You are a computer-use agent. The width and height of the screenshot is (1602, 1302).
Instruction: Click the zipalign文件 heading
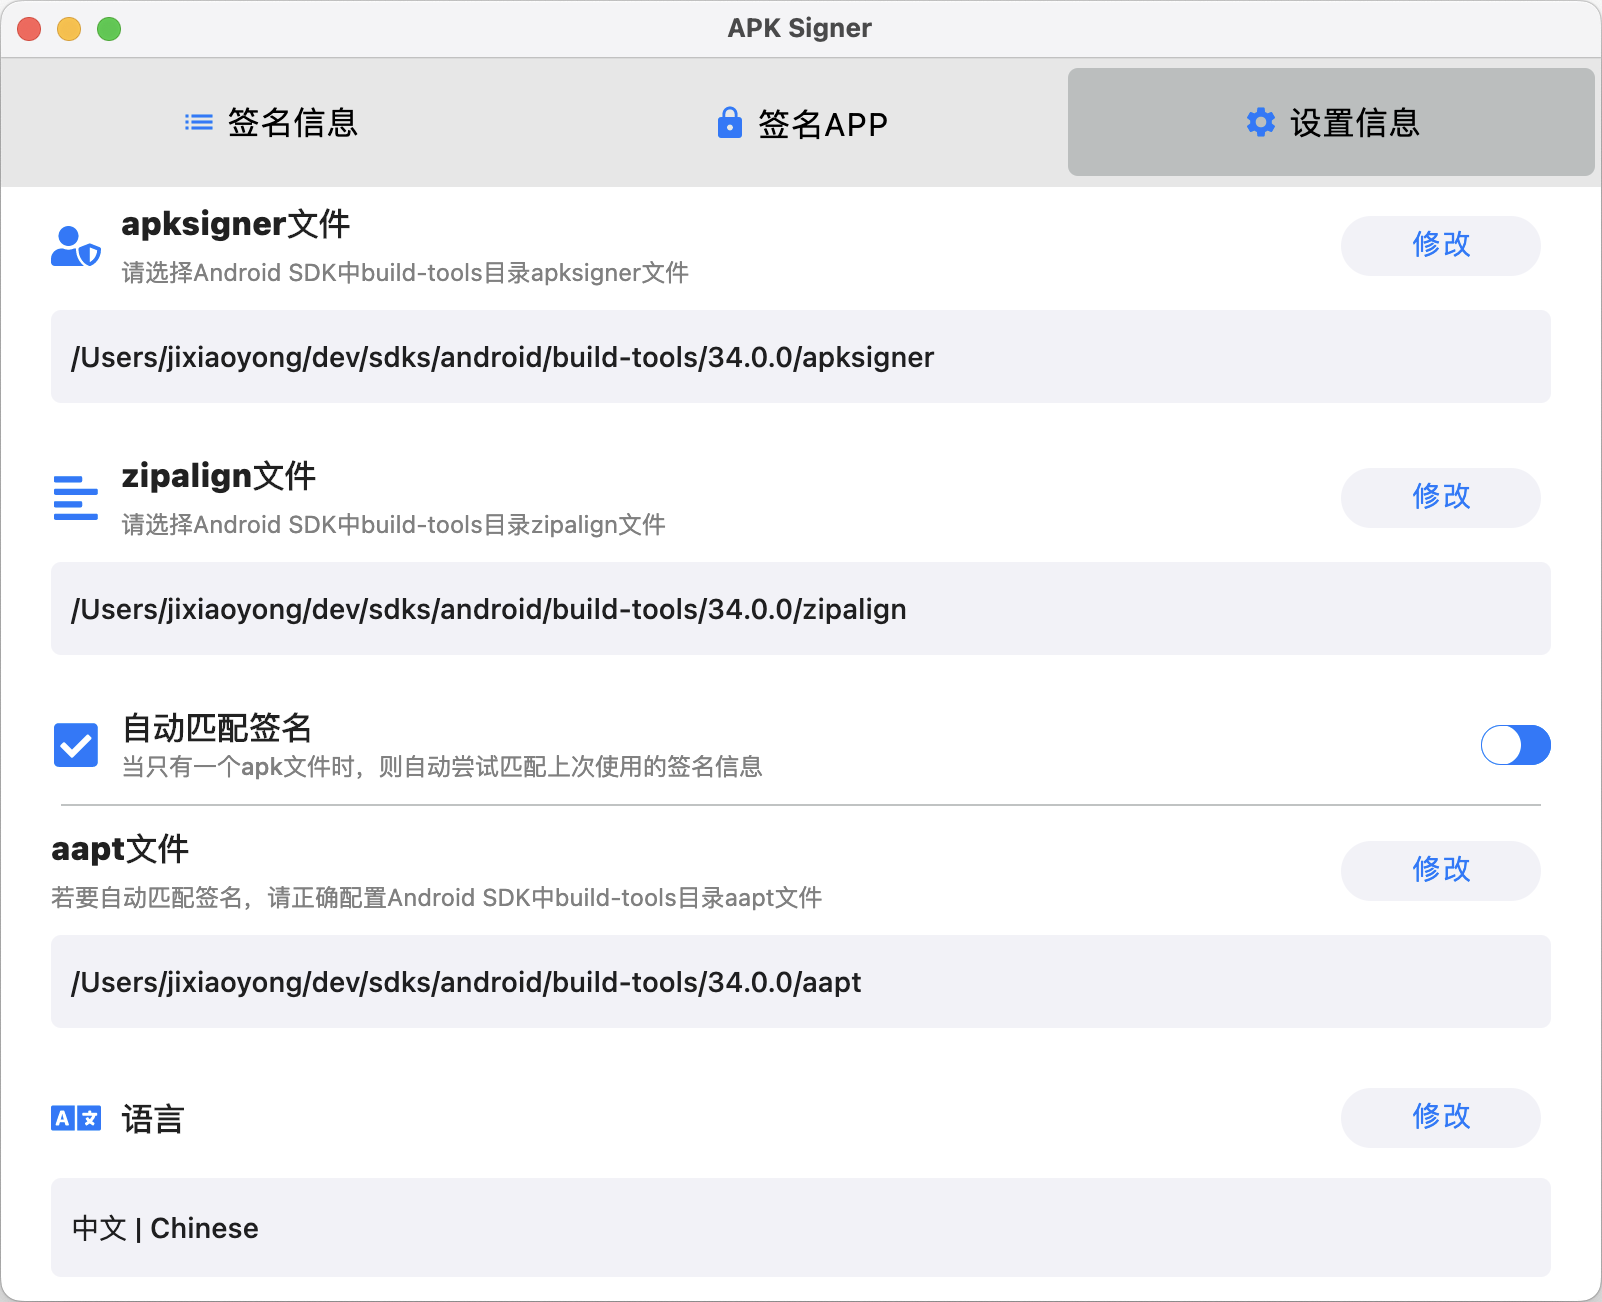click(219, 476)
